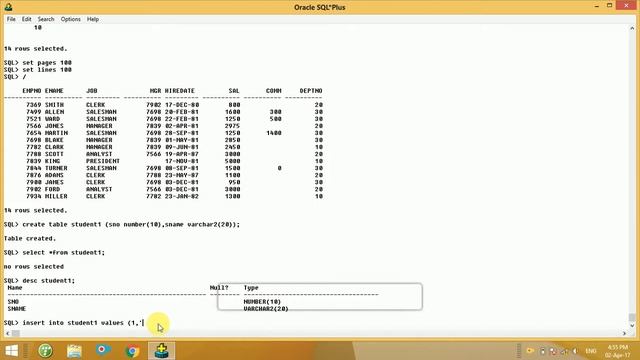Click the DEPTNO column header
This screenshot has height=360, width=640.
pos(311,91)
